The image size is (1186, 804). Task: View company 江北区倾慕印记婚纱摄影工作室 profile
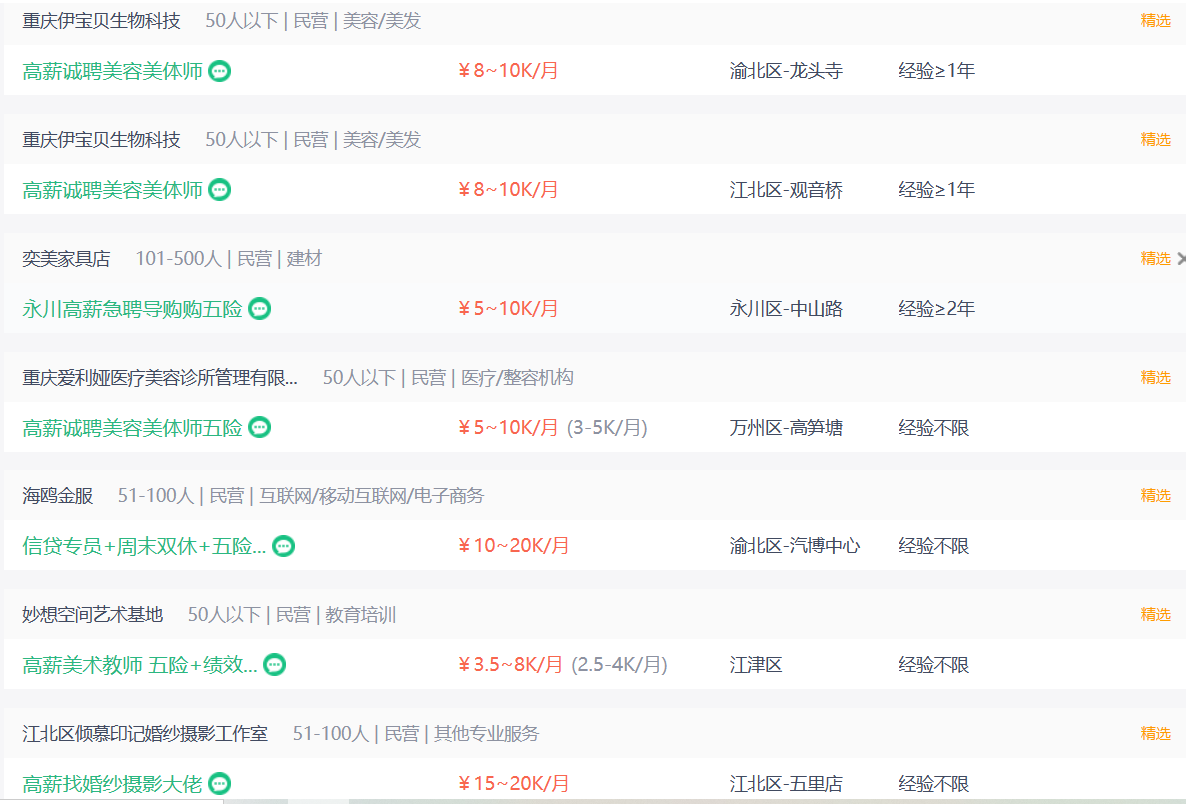[x=144, y=733]
